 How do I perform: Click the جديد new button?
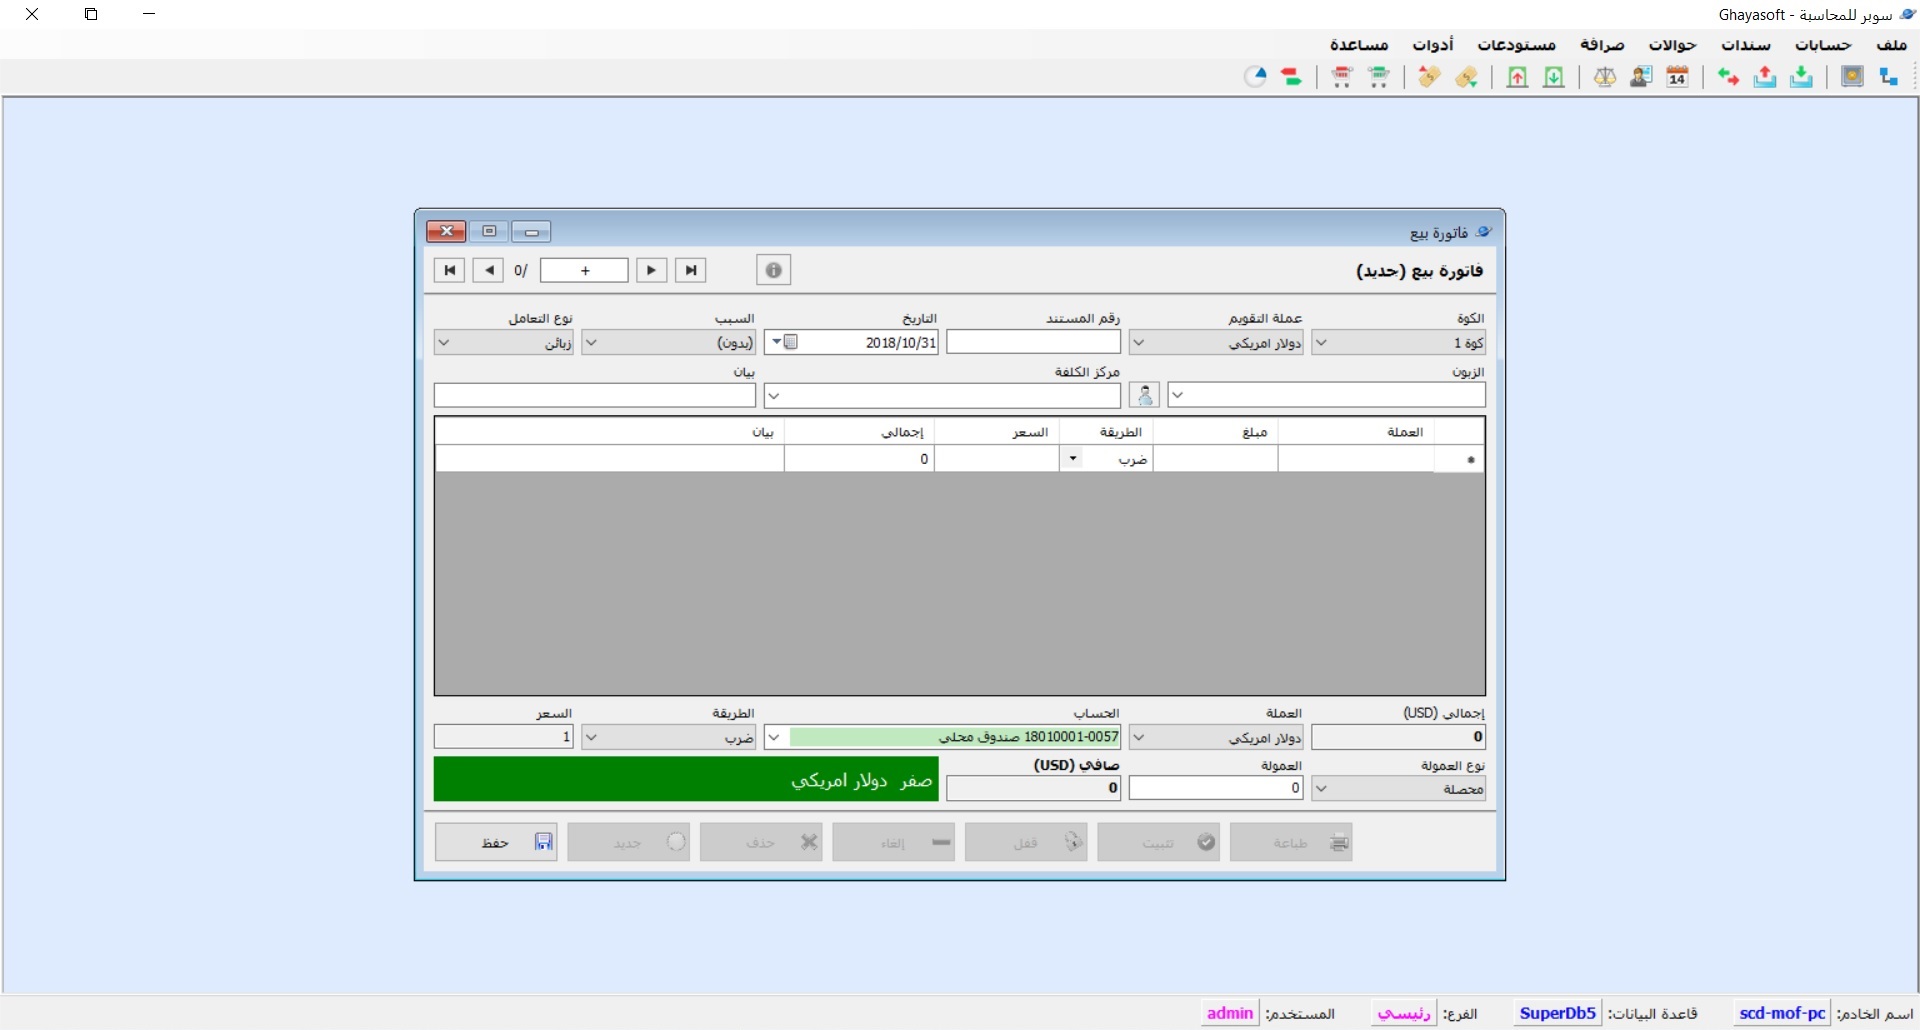click(628, 843)
